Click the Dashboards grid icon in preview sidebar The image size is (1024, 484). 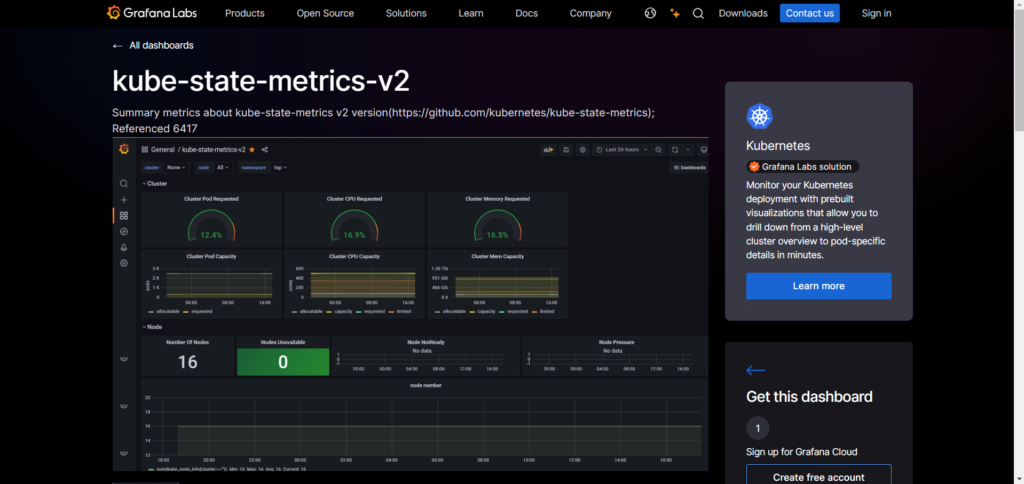124,216
